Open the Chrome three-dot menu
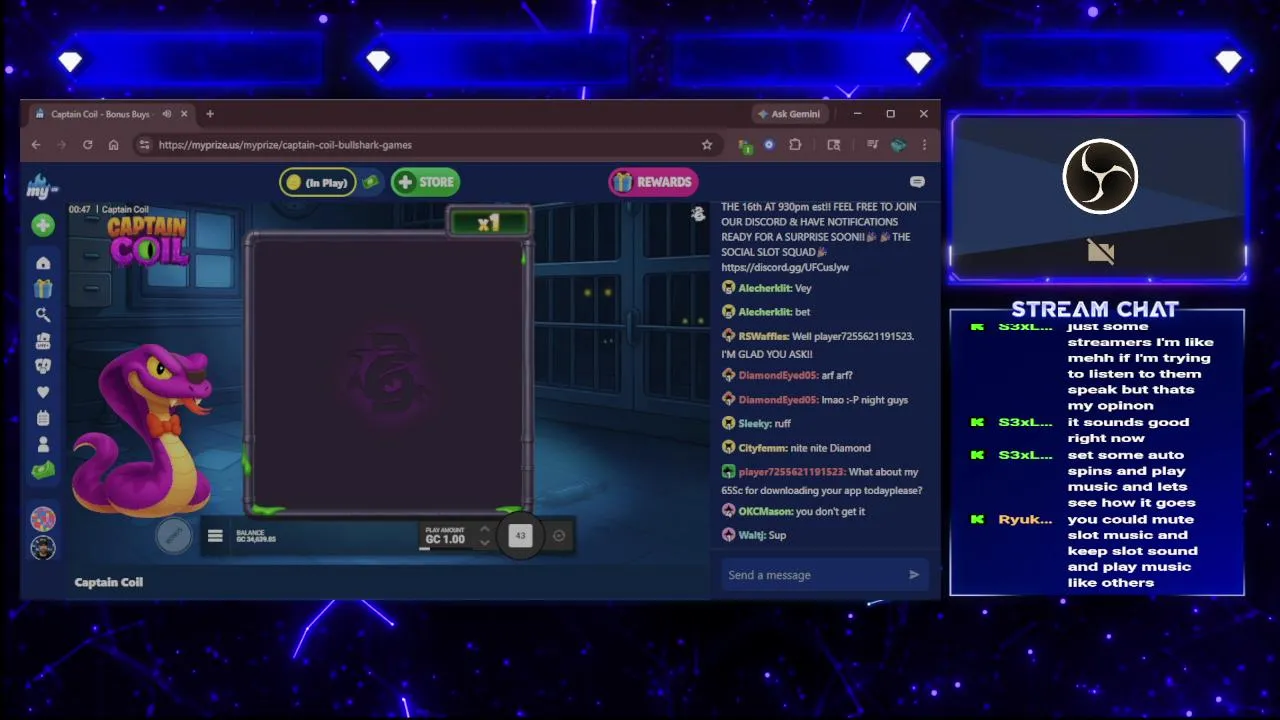 (x=924, y=145)
